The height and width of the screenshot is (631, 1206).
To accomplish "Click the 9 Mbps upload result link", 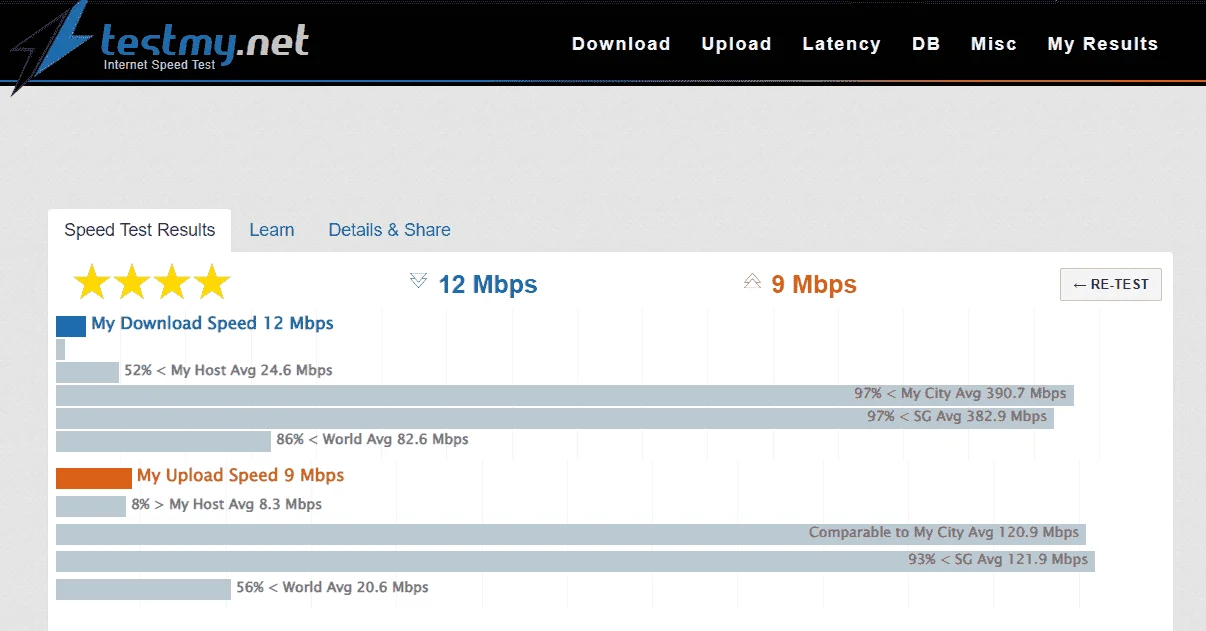I will coord(814,285).
